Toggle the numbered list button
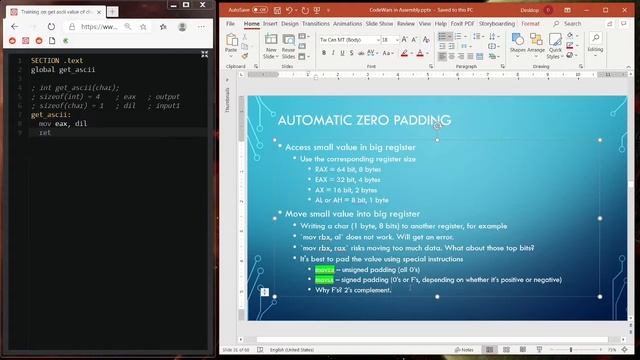The height and width of the screenshot is (360, 640). click(458, 37)
